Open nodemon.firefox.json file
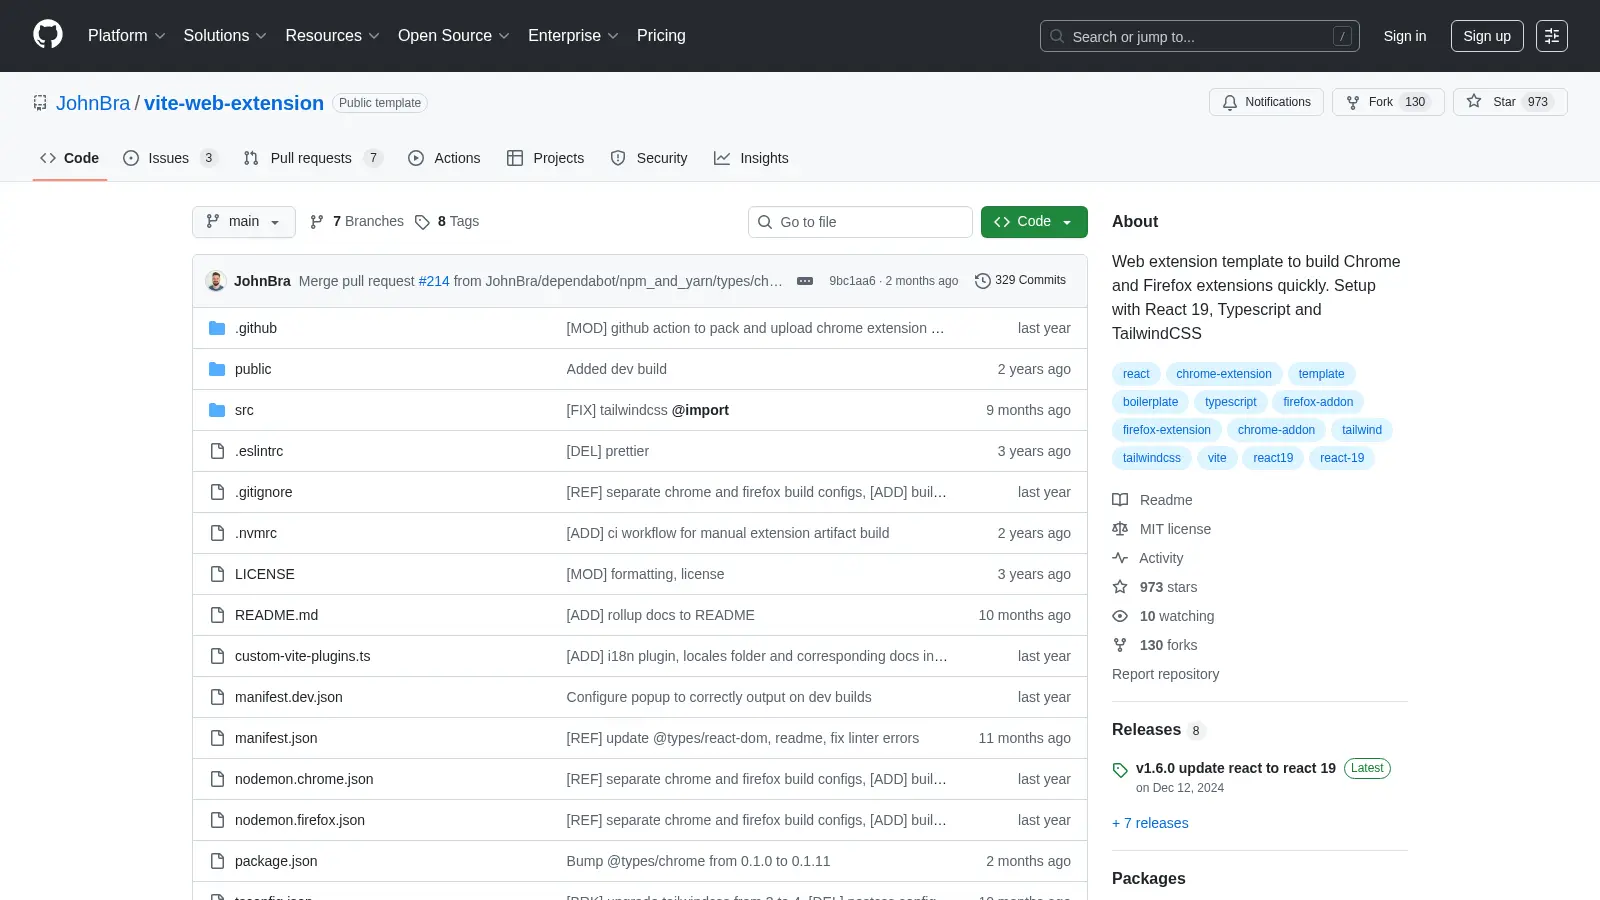 300,820
